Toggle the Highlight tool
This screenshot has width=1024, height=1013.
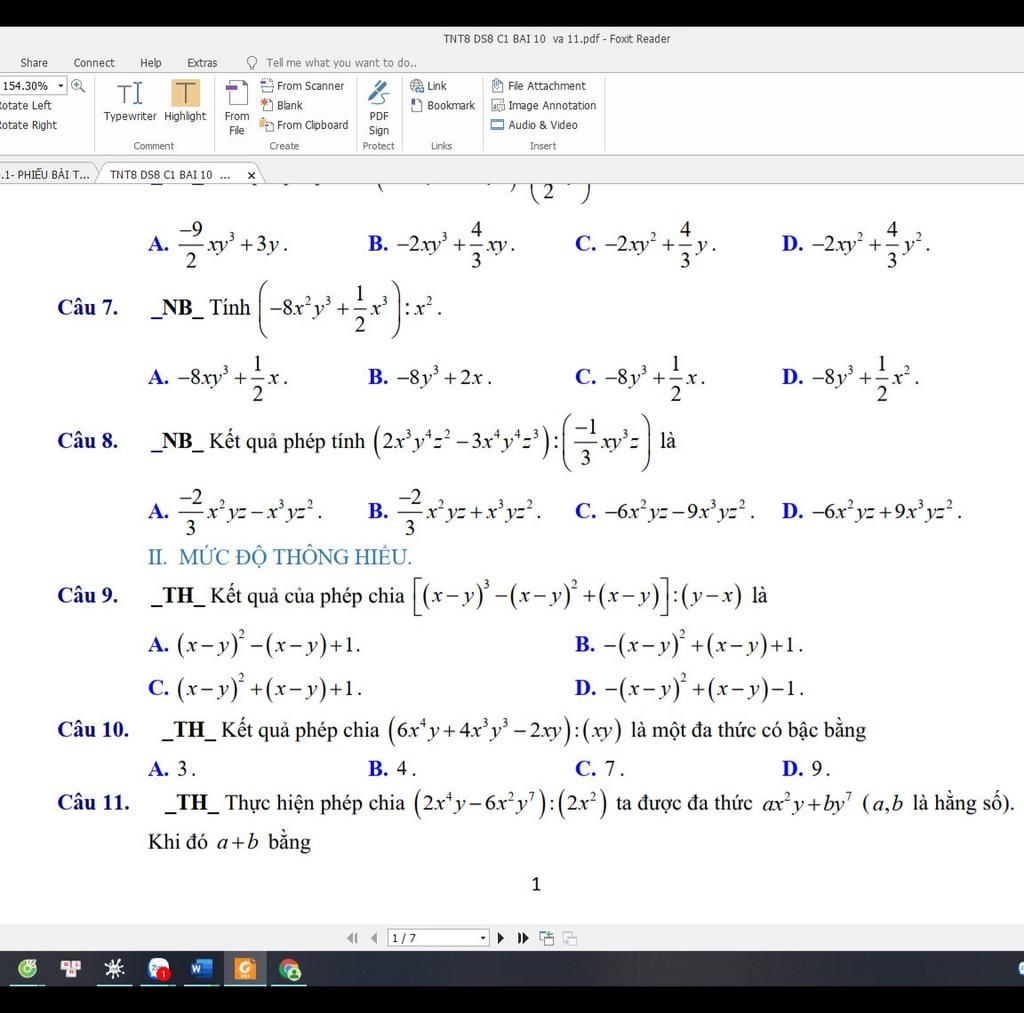coord(185,101)
